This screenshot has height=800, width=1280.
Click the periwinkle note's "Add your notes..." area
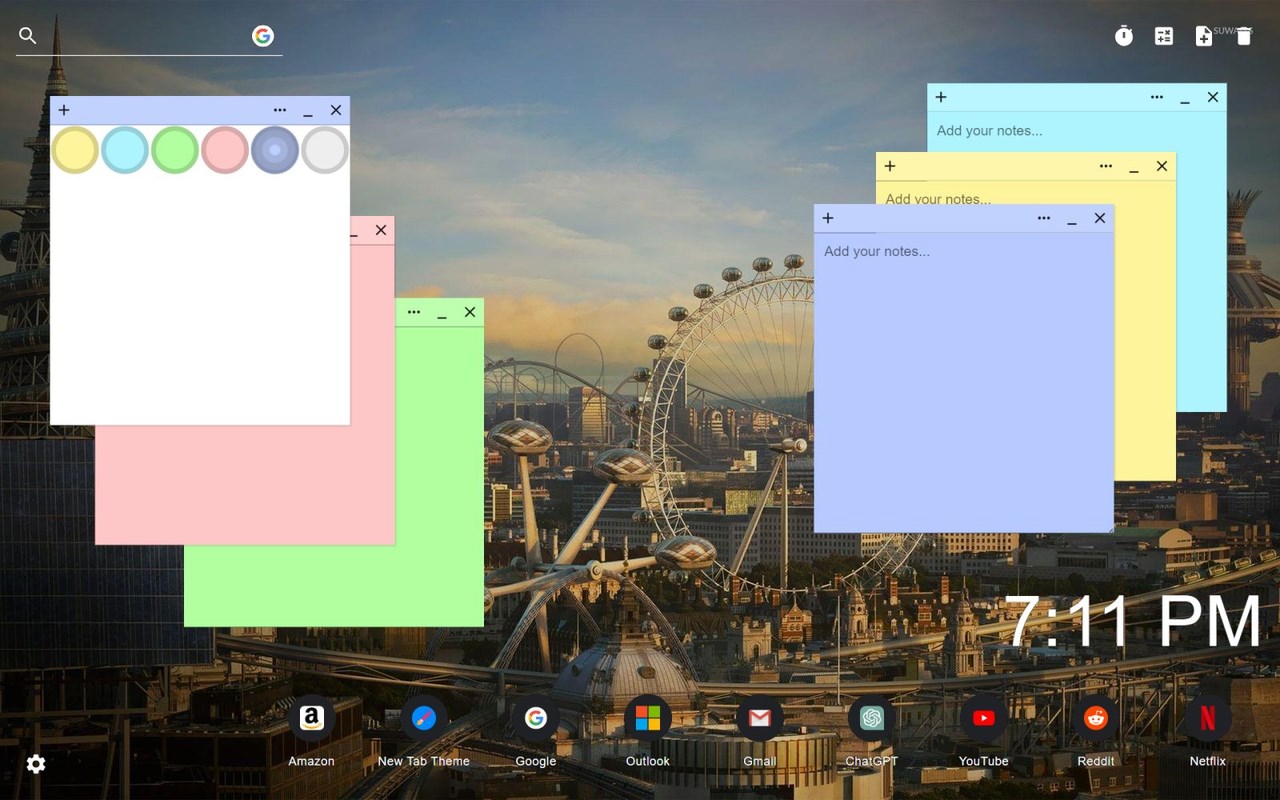coord(964,382)
